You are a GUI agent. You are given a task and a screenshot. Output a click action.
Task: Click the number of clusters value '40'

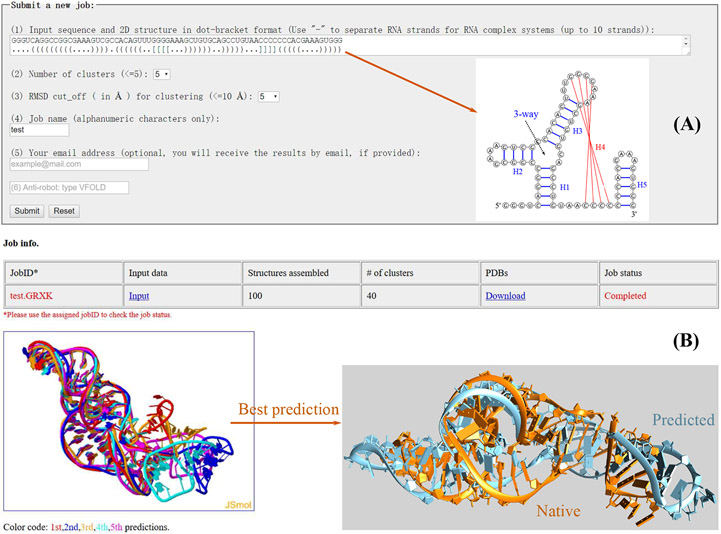372,296
